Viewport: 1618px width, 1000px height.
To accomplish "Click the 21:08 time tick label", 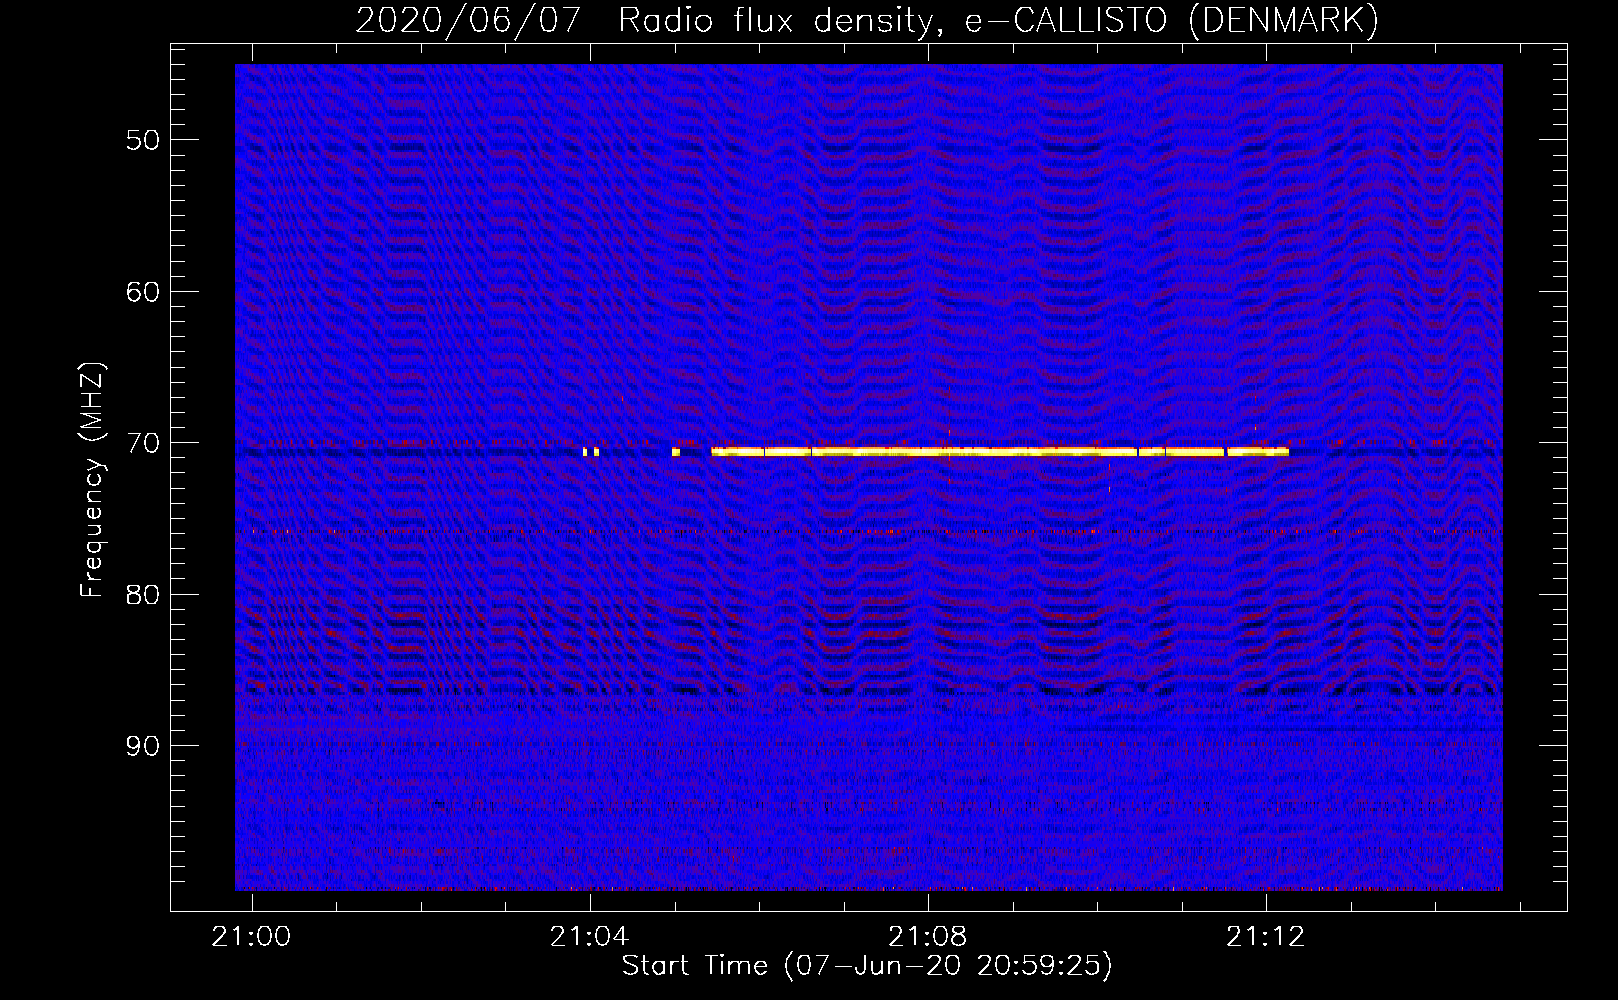I will click(x=928, y=937).
